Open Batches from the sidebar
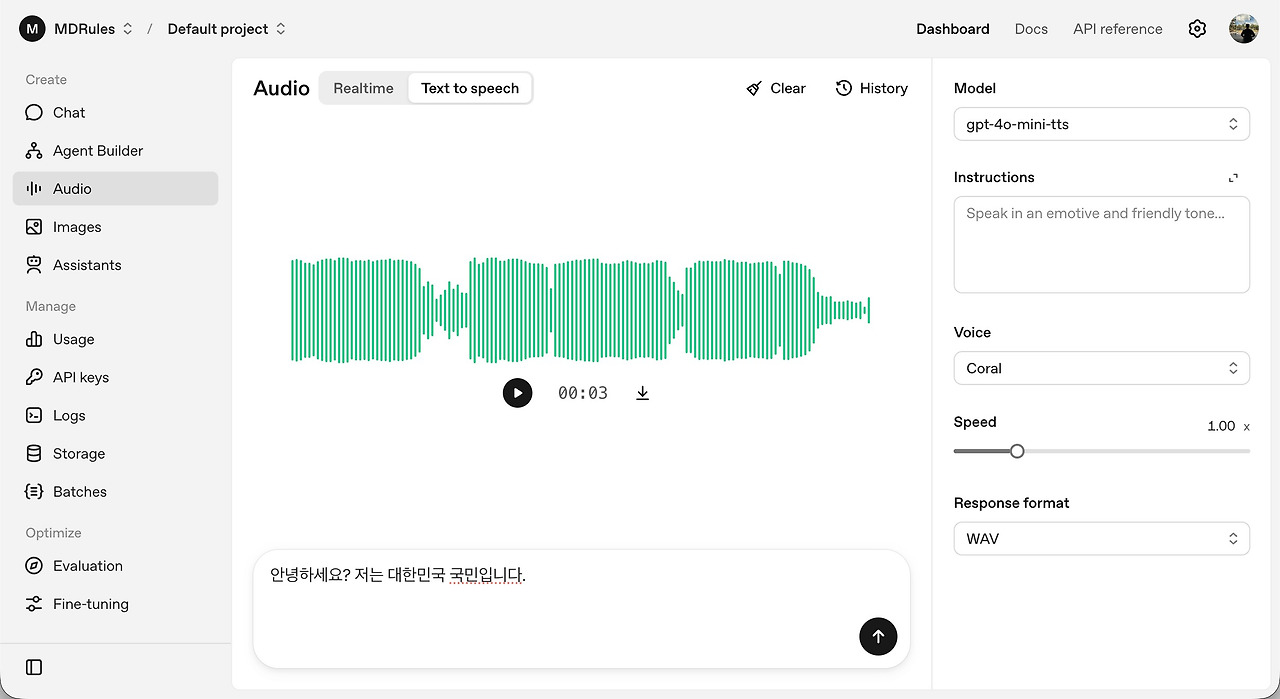The width and height of the screenshot is (1280, 699). point(115,492)
